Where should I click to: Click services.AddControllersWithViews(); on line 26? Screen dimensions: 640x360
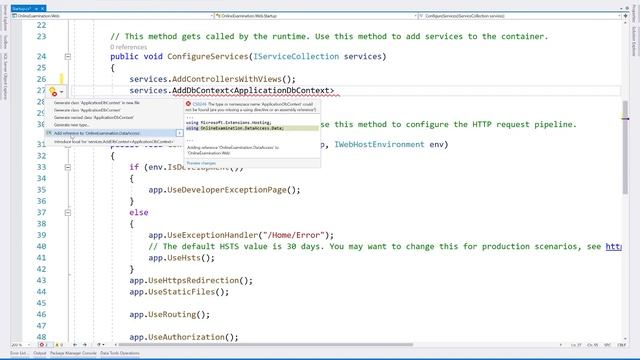pos(212,79)
